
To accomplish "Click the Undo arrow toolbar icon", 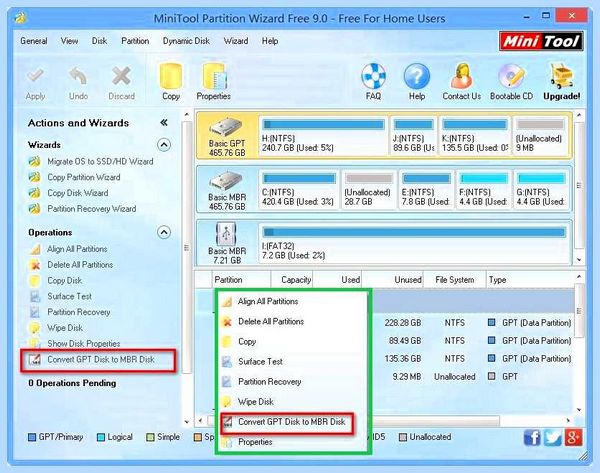I will (78, 76).
